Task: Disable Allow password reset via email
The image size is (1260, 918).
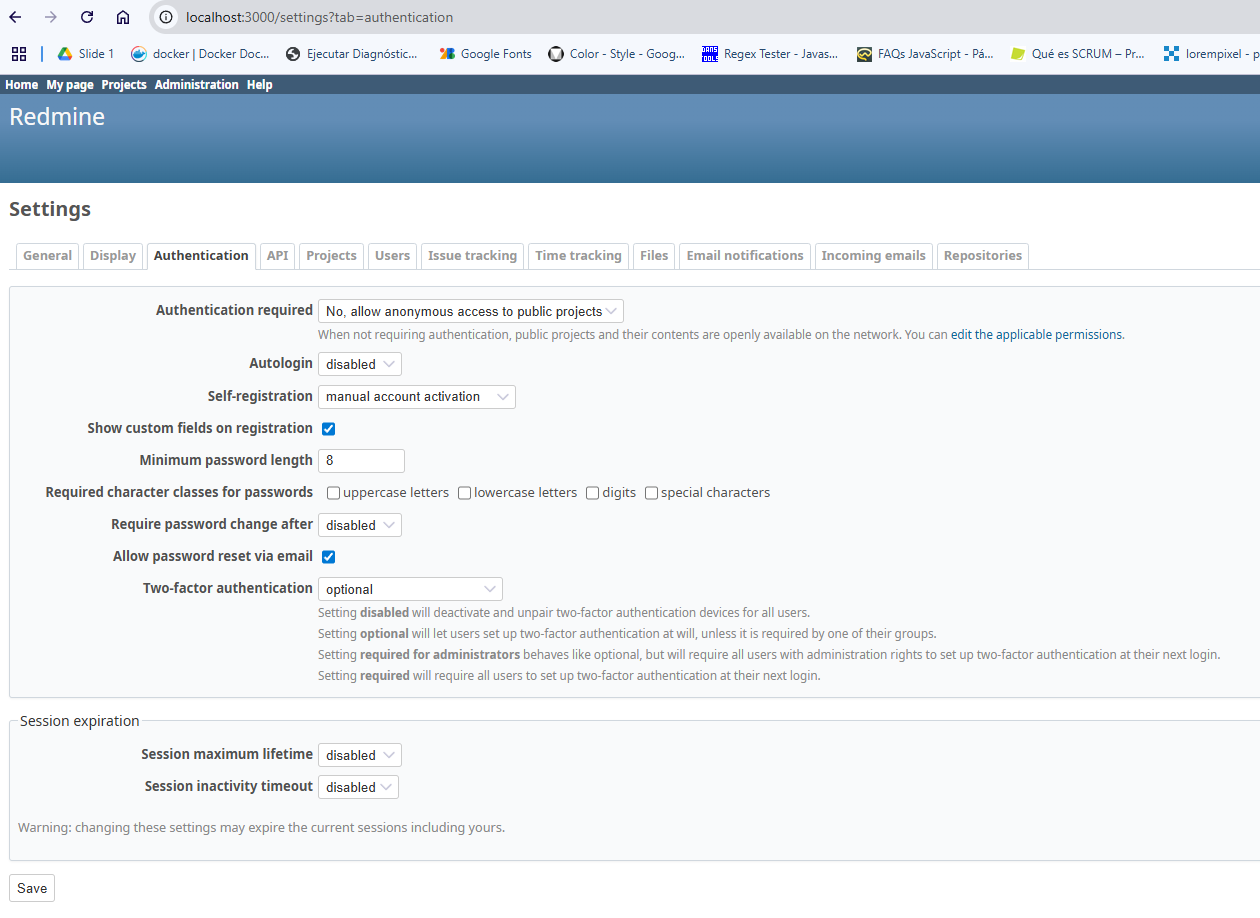Action: pyautogui.click(x=328, y=557)
